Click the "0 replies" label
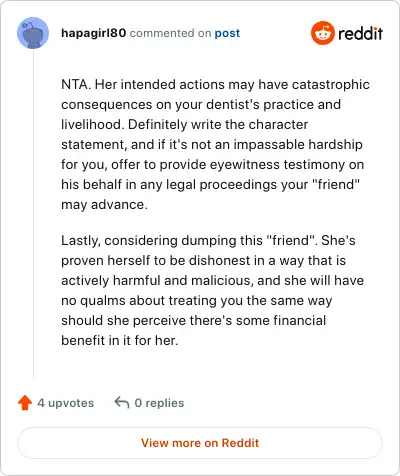 coord(159,403)
